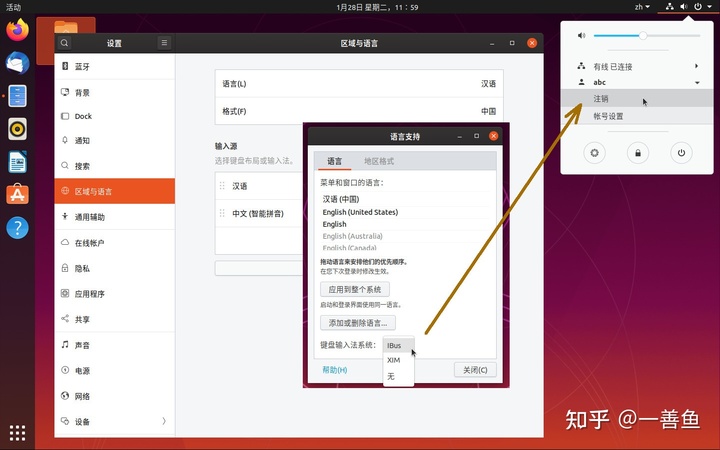720x450 pixels.
Task: Show all applications grid
Action: 17,433
